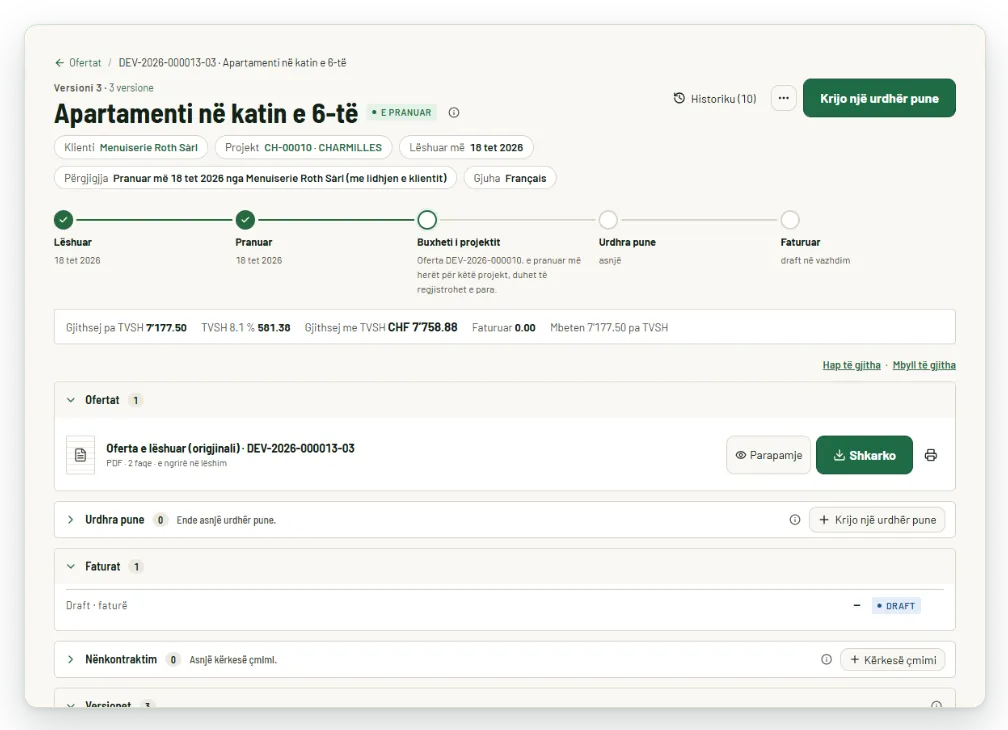Screen dimensions: 1008x730
Task: Click Mbeten 7'177.50 pa TVSH text
Action: (x=609, y=327)
